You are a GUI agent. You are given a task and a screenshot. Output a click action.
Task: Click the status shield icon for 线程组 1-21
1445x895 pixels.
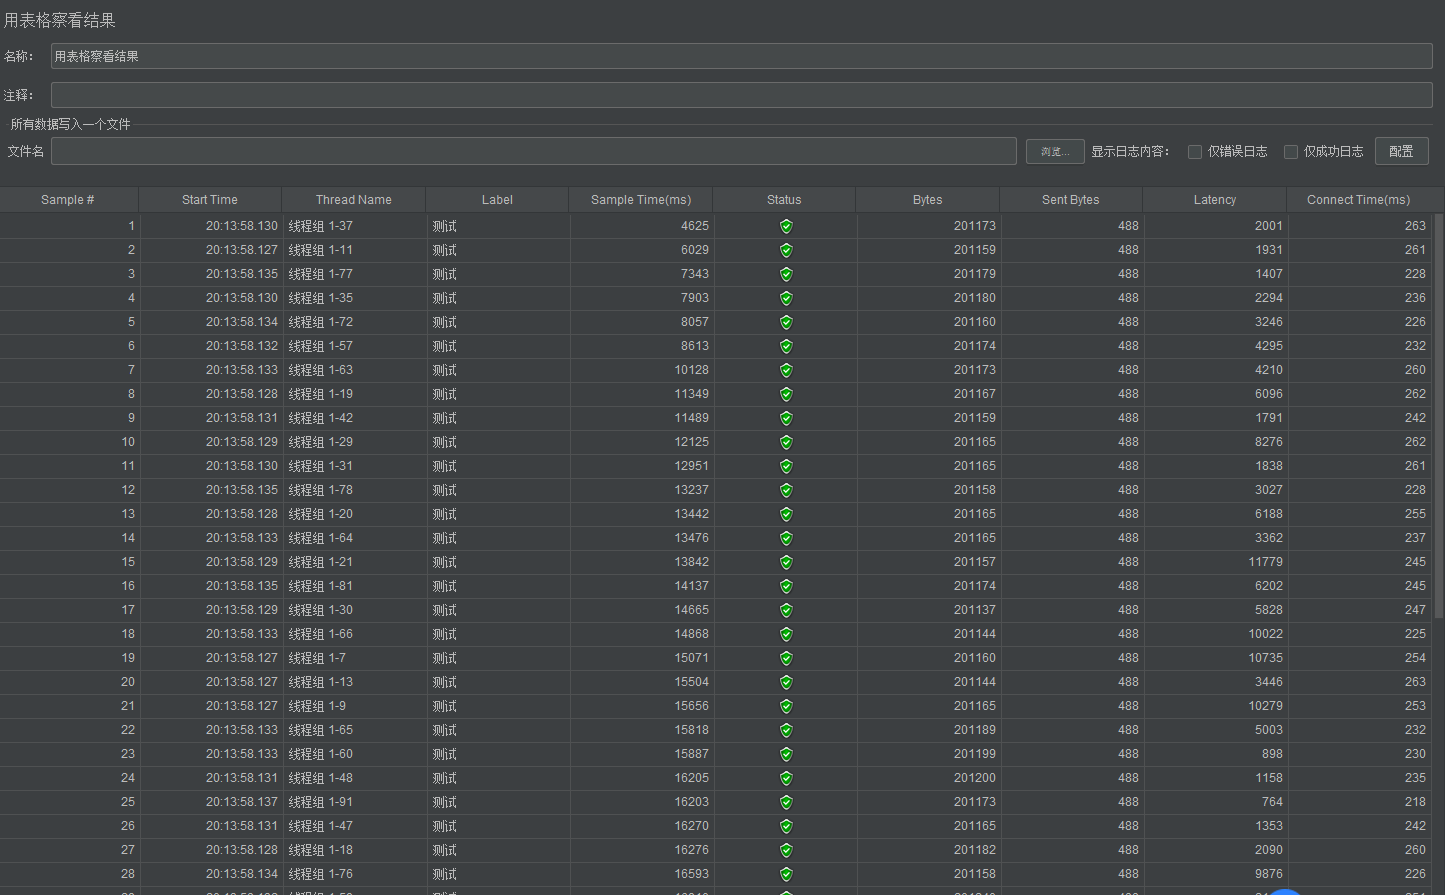(x=786, y=562)
